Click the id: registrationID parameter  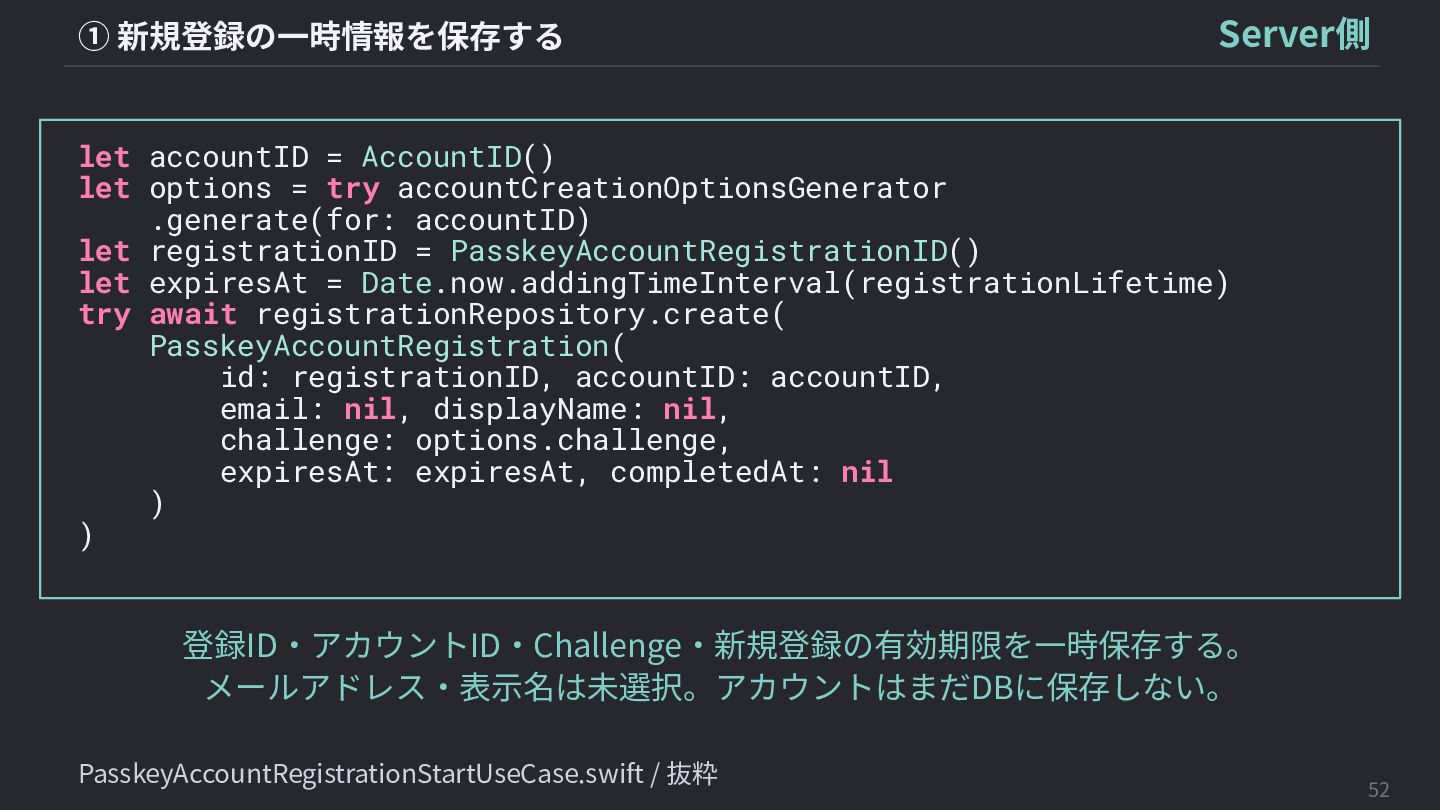380,377
